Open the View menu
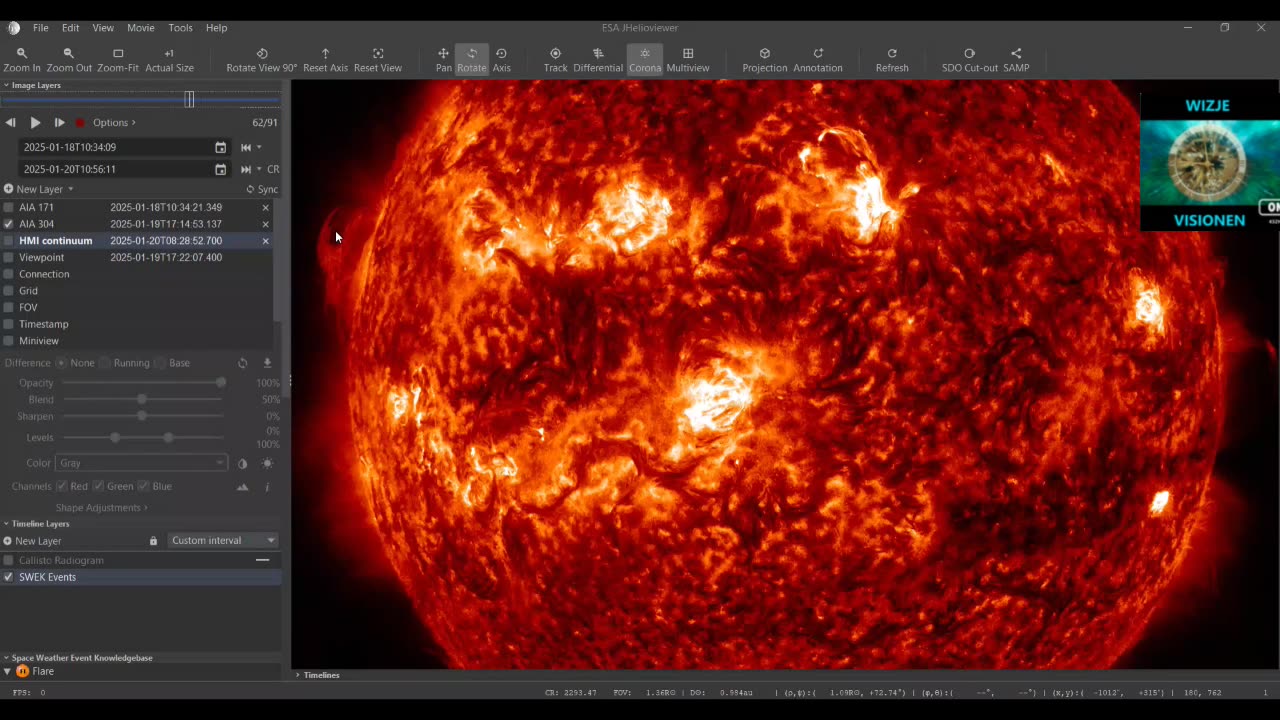 click(103, 28)
